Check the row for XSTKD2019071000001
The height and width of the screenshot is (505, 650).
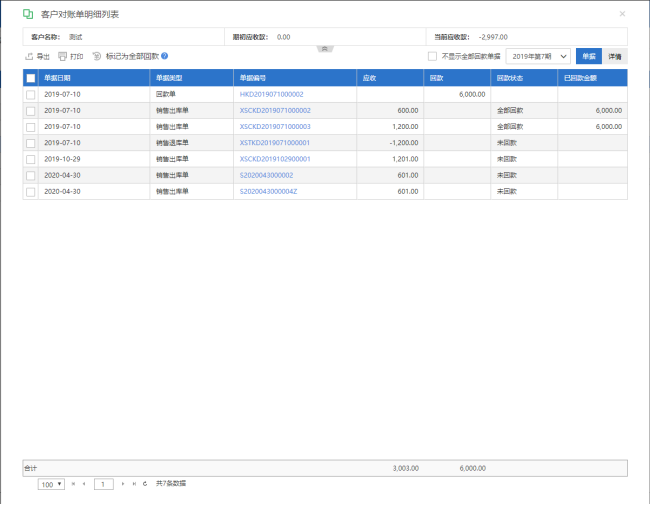(x=31, y=143)
